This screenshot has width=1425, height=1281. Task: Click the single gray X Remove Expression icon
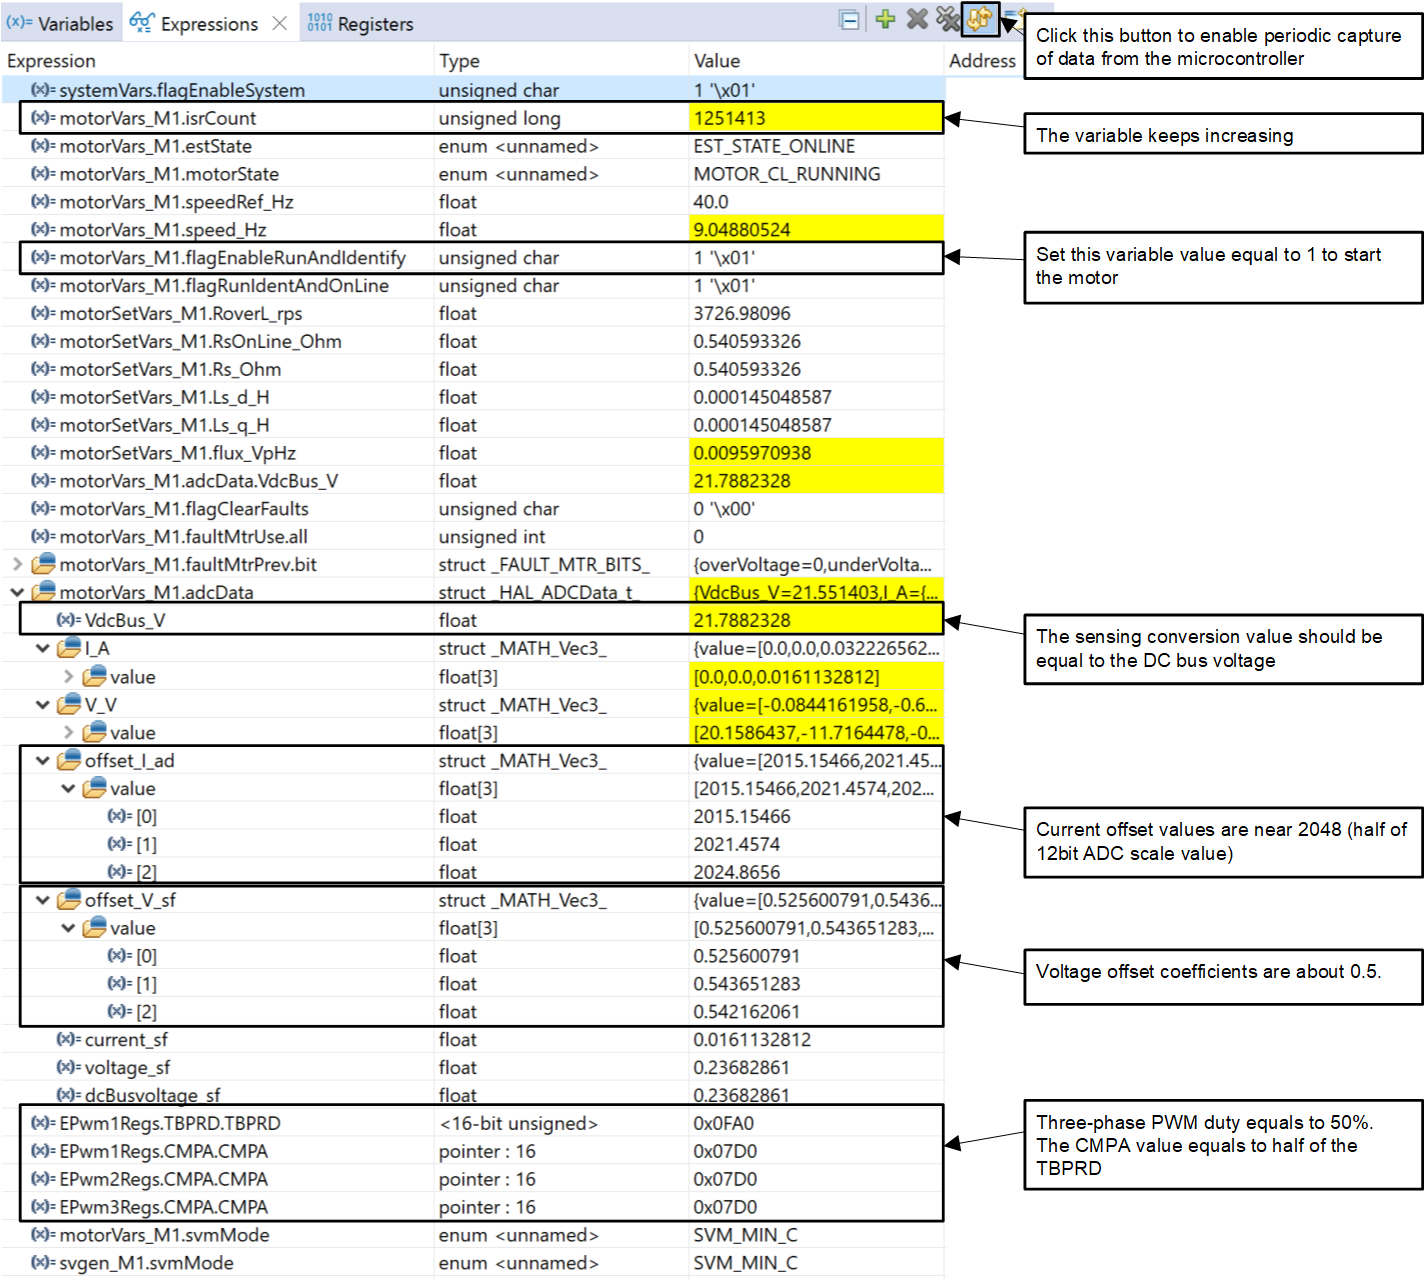[x=917, y=19]
